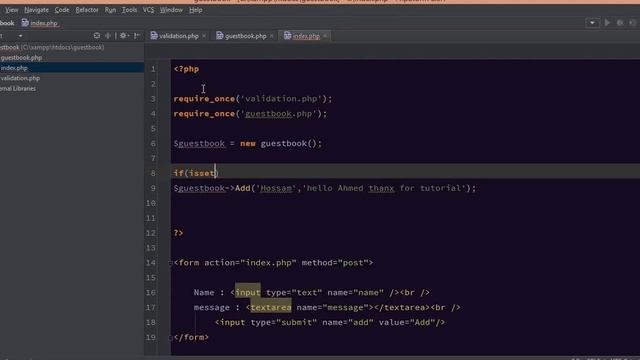
Task: Click line number 13 in the gutter
Action: [151, 248]
